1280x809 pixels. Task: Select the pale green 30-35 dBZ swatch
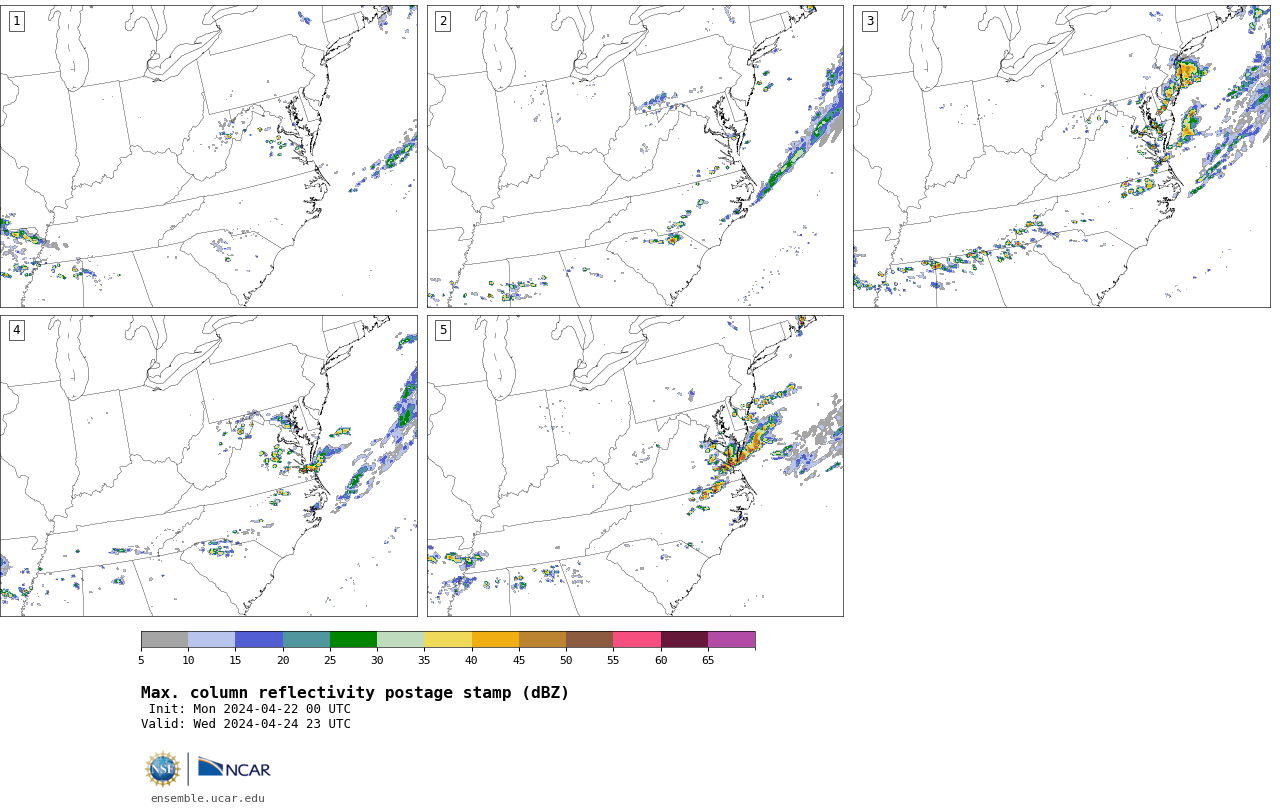pyautogui.click(x=400, y=640)
